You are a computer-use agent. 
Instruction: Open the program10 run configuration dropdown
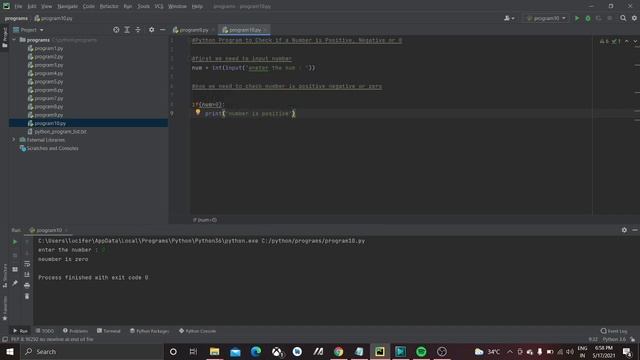click(546, 18)
